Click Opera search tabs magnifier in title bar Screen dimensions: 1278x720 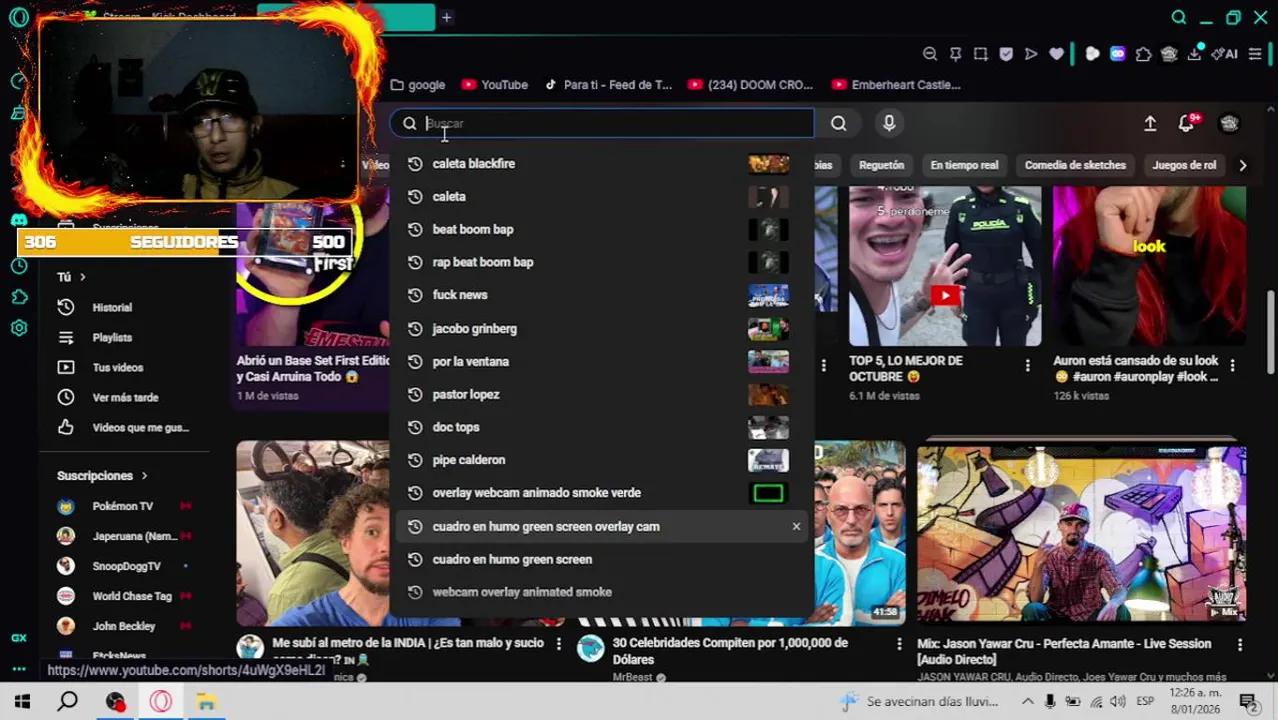(x=1179, y=17)
